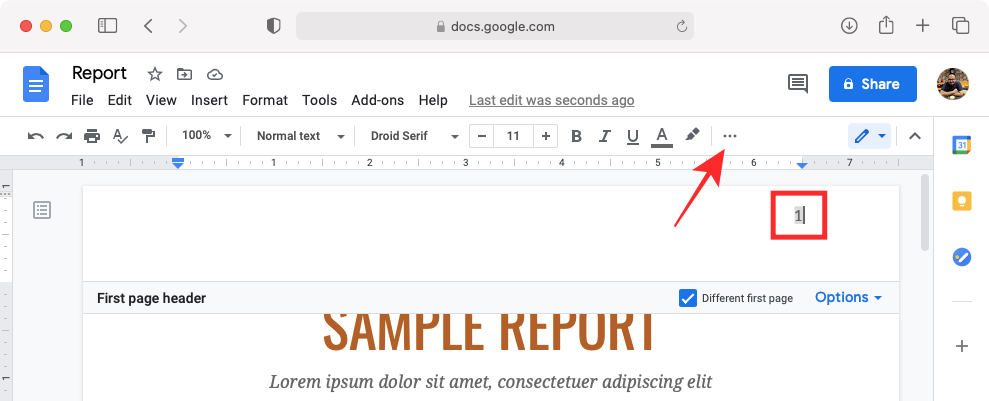
Task: Open Google Calendar side panel icon
Action: tap(961, 146)
